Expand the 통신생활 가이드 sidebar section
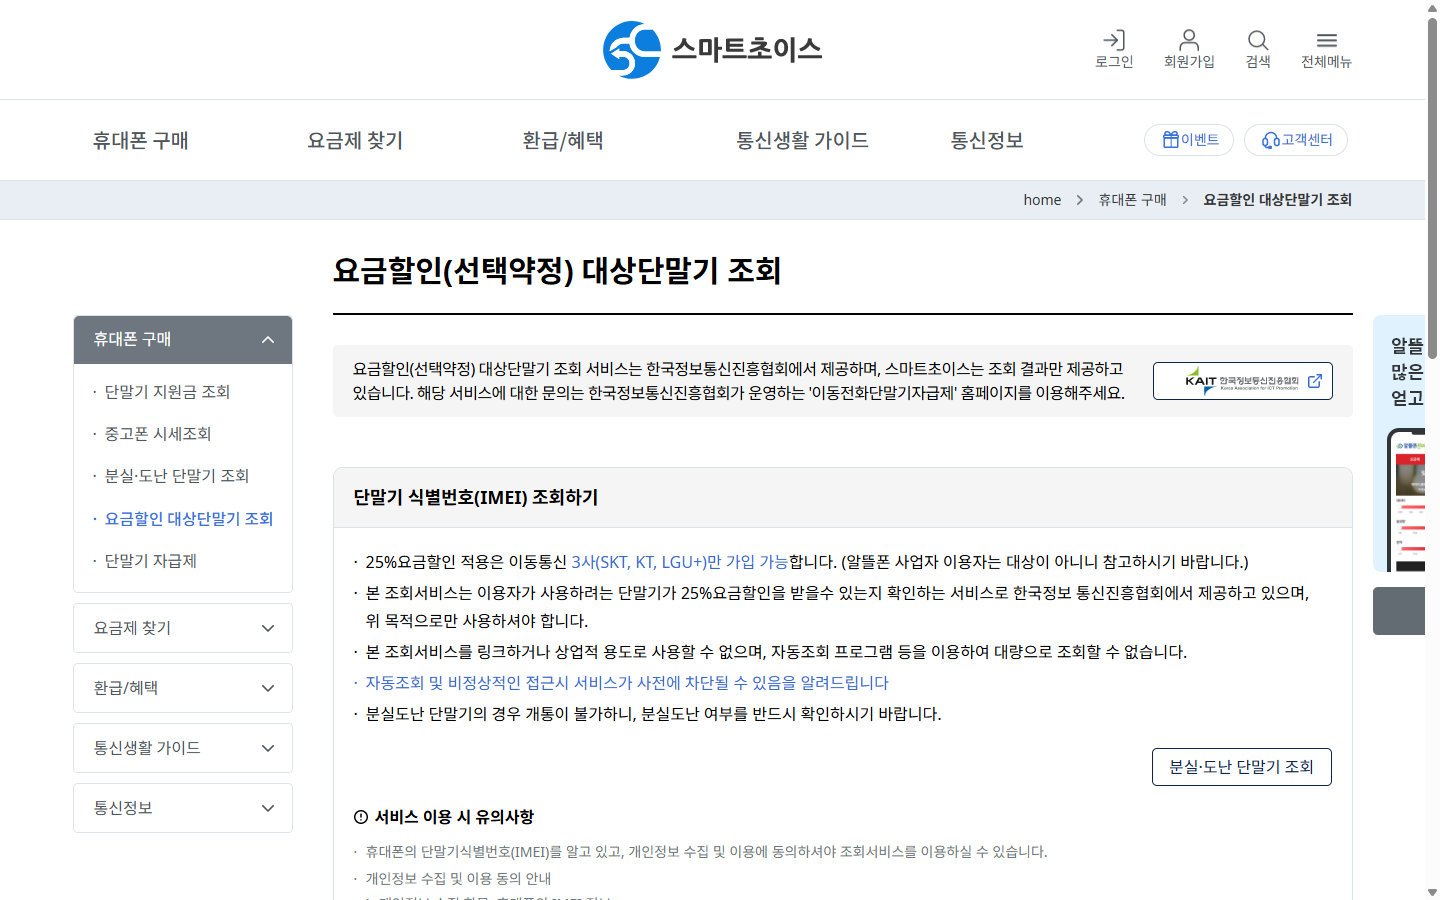 coord(183,748)
